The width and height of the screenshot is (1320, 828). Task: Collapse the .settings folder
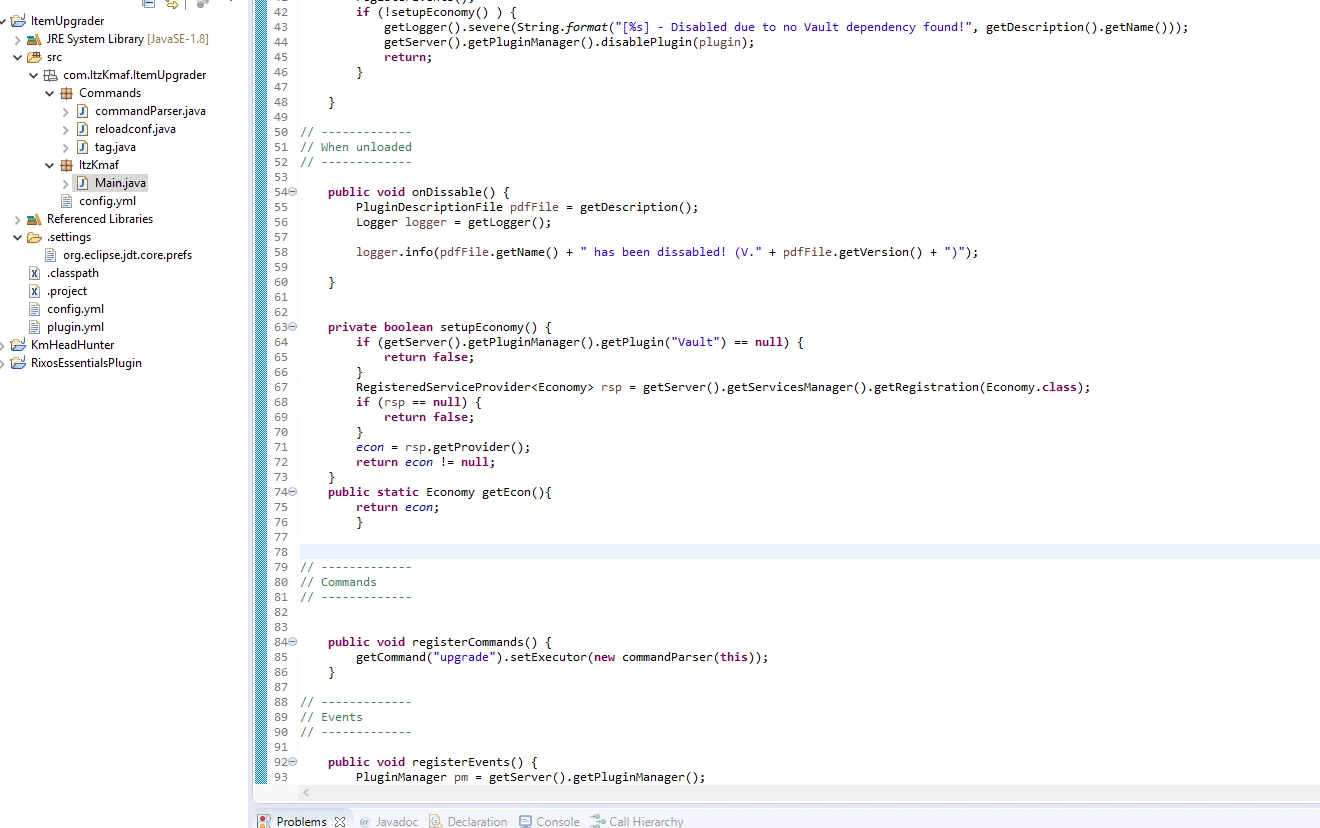pos(18,237)
